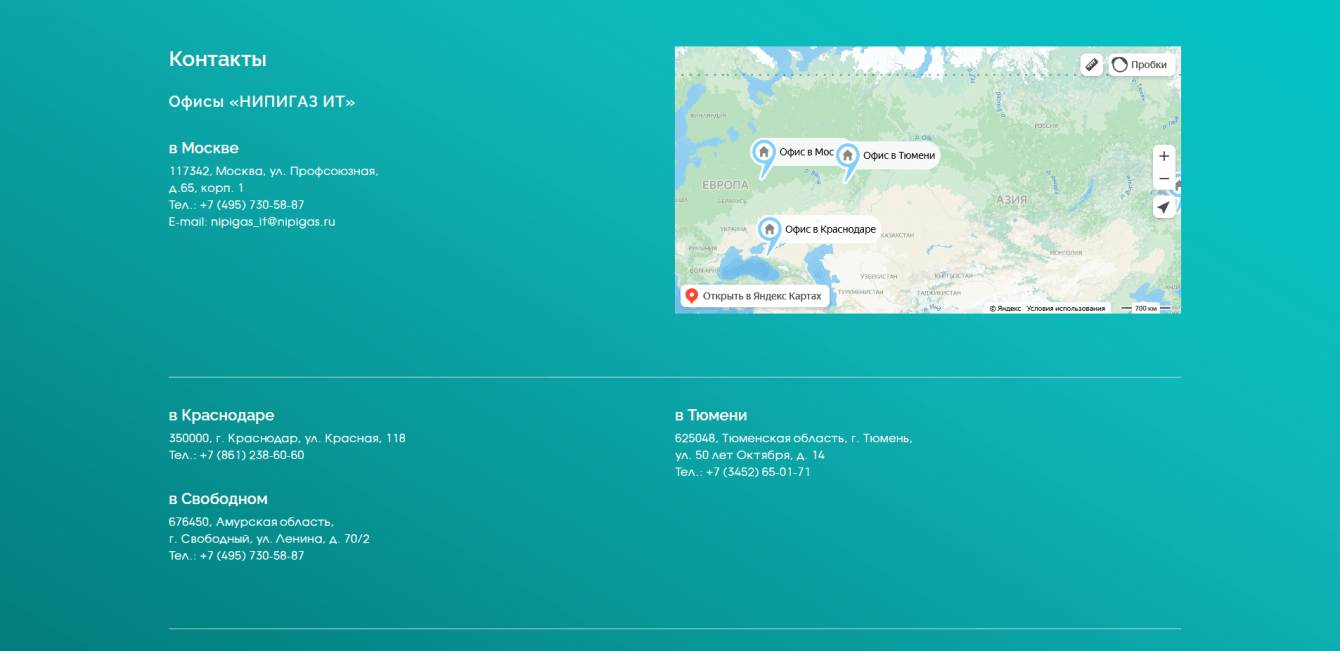Click the email nipigas_it@nipigas.ru

273,222
